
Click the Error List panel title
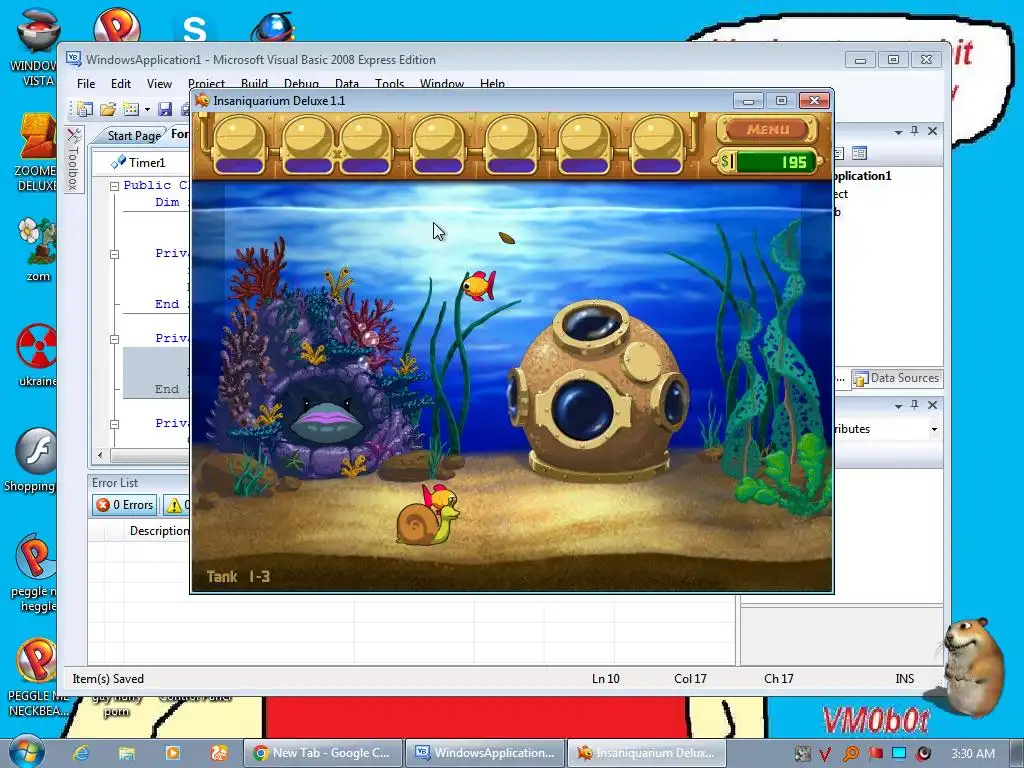[x=115, y=483]
